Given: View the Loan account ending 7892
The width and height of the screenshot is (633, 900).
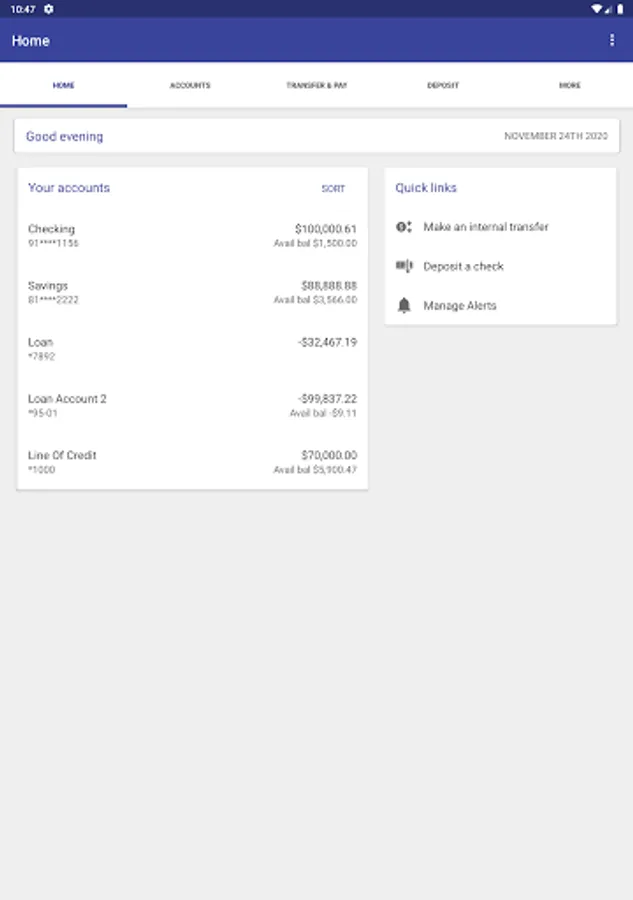Looking at the screenshot, I should 192,349.
